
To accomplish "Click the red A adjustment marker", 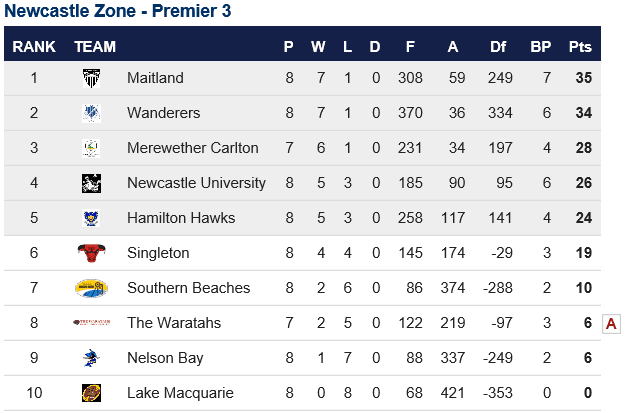I will [x=611, y=323].
